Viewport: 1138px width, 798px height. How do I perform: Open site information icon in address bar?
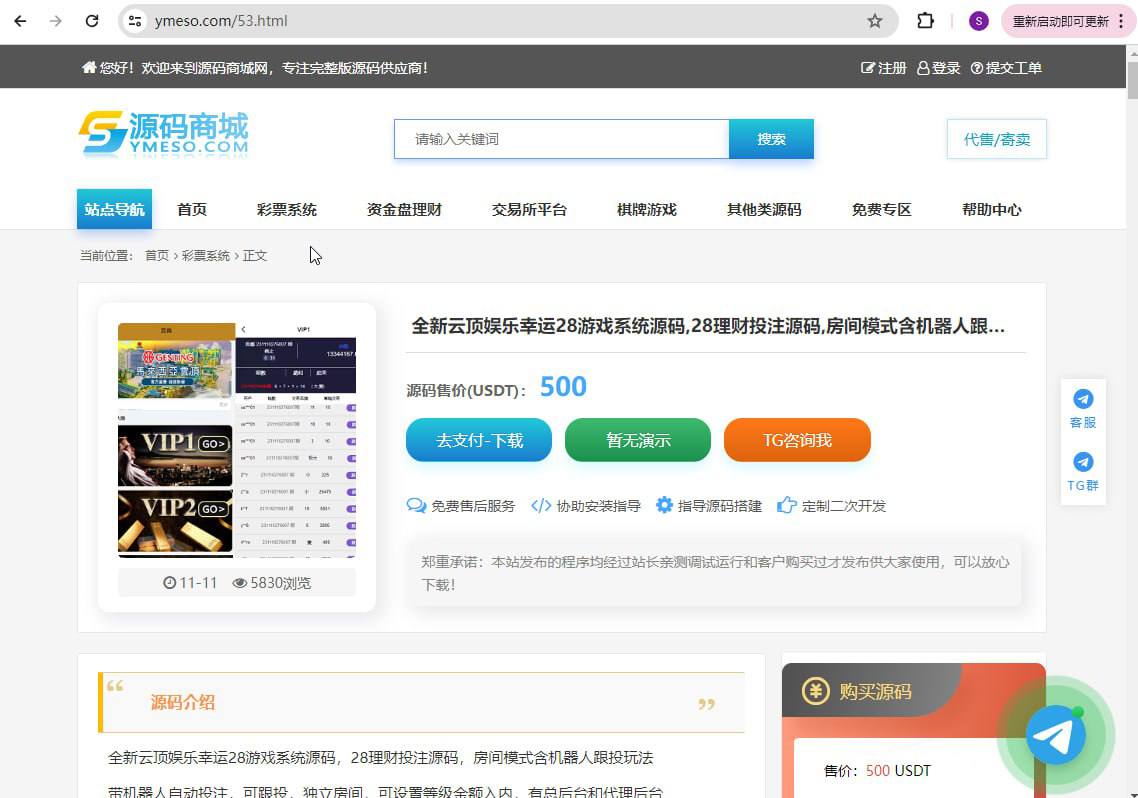click(135, 21)
